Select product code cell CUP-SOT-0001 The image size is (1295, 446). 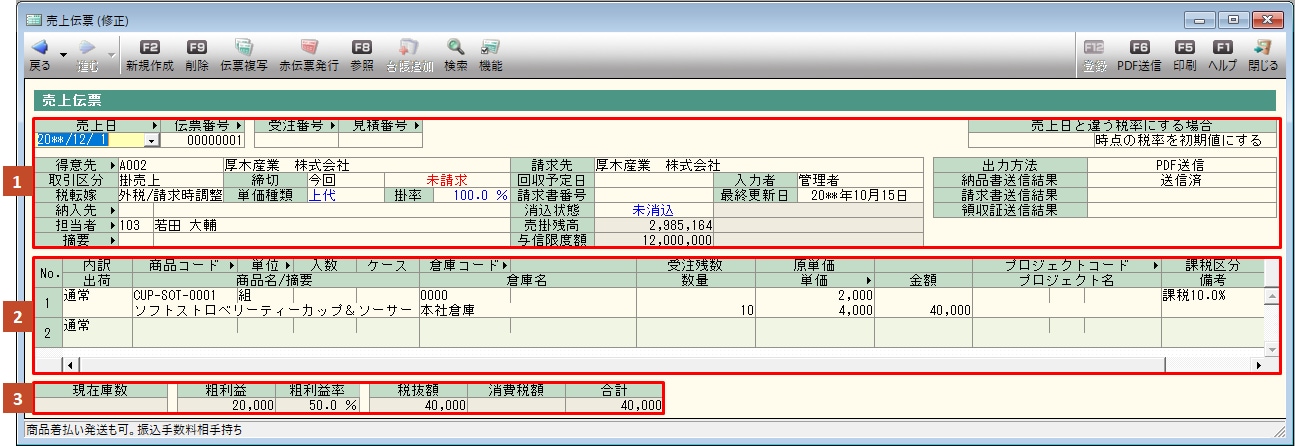click(183, 296)
